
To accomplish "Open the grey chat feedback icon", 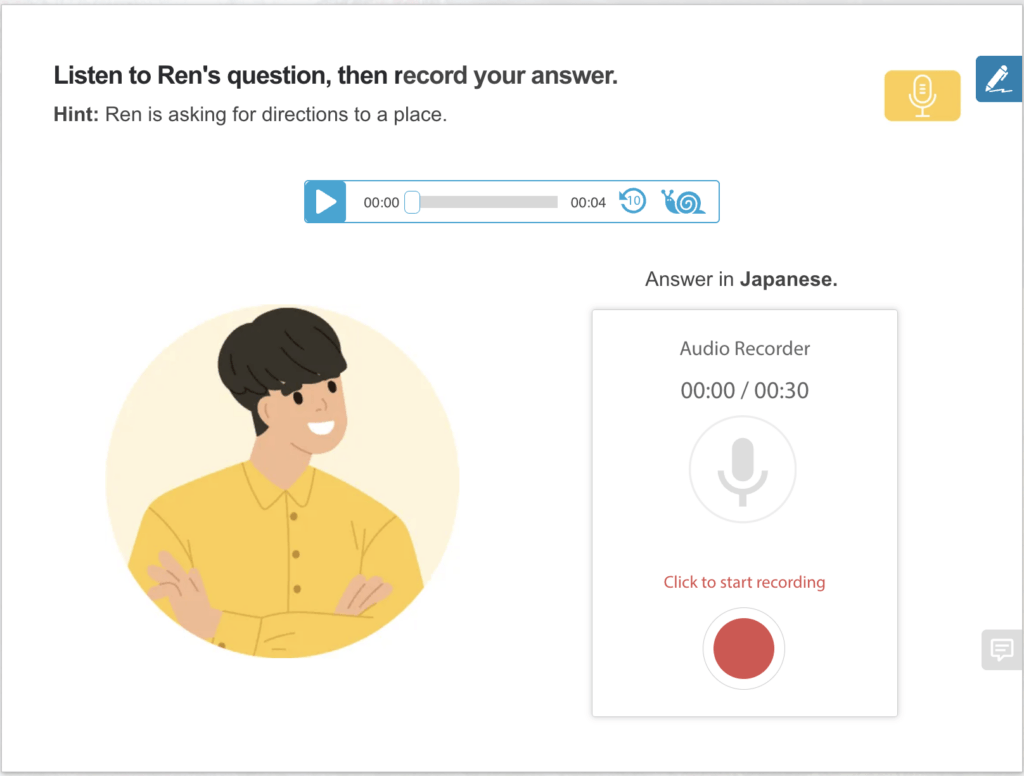I will pyautogui.click(x=1001, y=650).
